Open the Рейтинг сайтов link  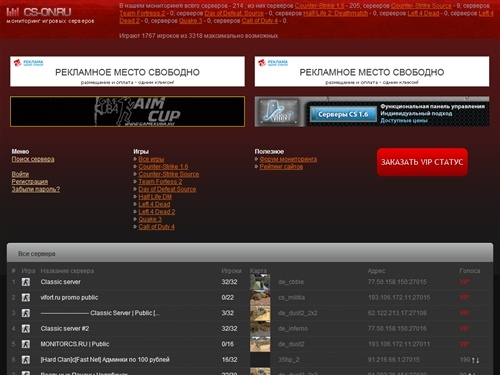point(281,166)
